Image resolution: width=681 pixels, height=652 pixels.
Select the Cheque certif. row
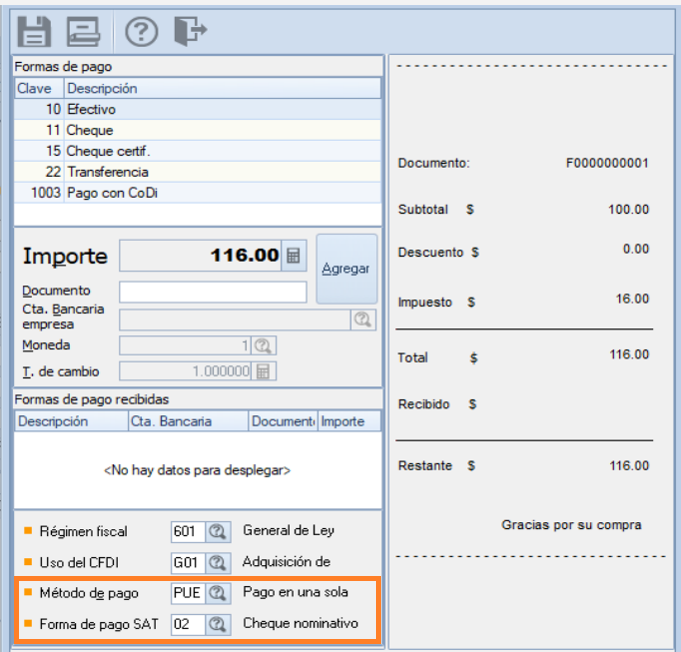point(198,151)
